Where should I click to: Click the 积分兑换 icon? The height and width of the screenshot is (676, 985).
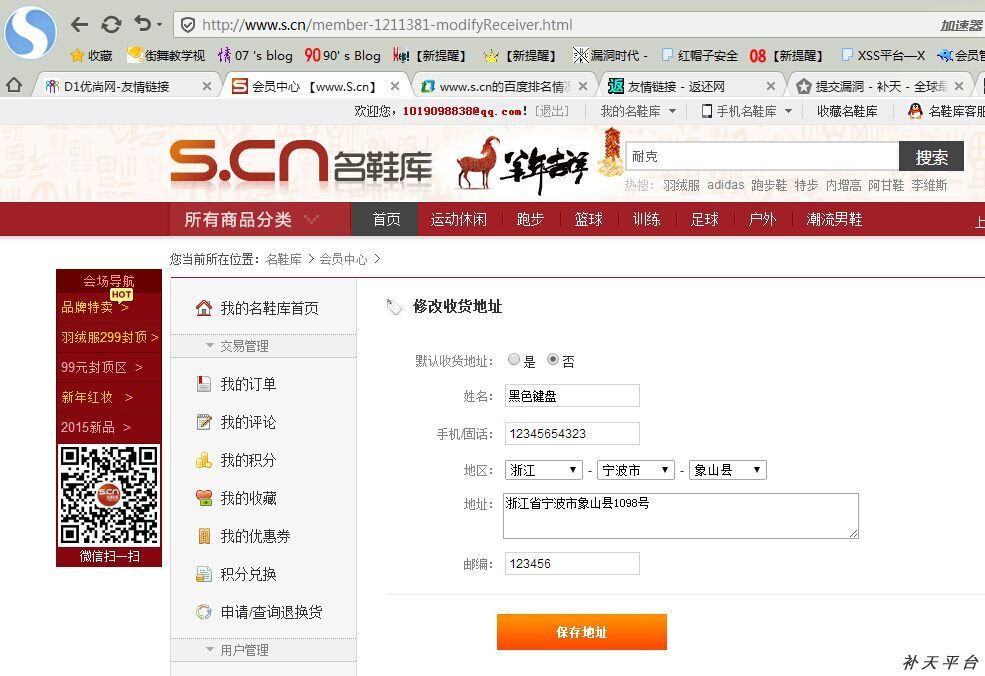(x=204, y=574)
